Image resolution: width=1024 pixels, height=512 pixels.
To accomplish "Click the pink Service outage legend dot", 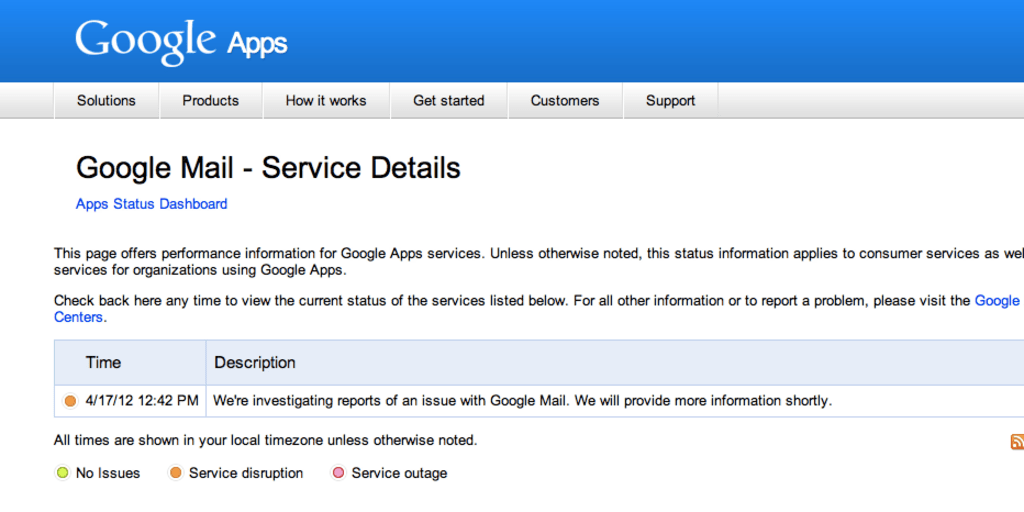I will (x=338, y=473).
